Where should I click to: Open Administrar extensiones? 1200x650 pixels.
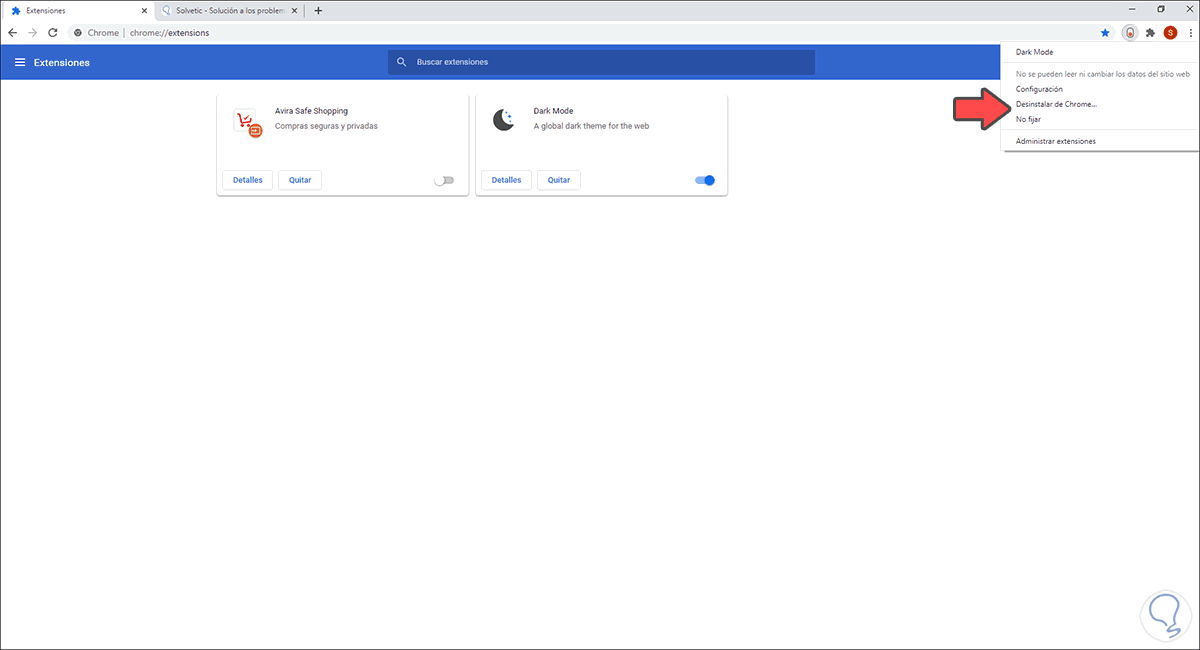1056,140
